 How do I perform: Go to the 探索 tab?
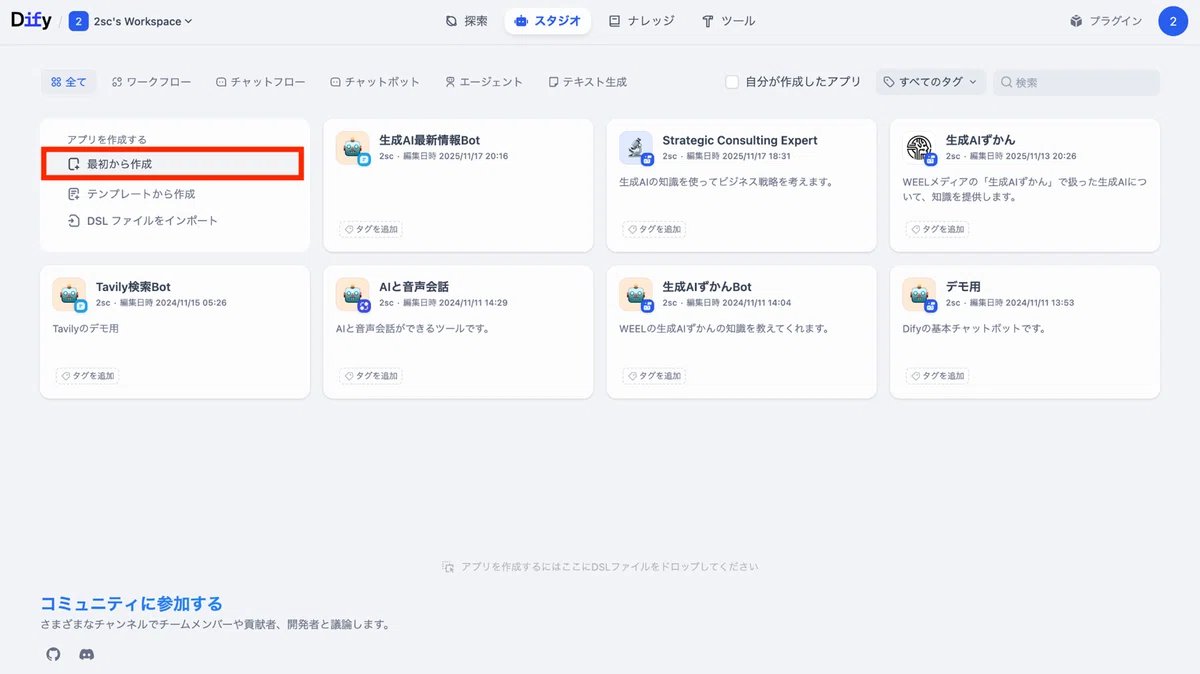click(466, 21)
